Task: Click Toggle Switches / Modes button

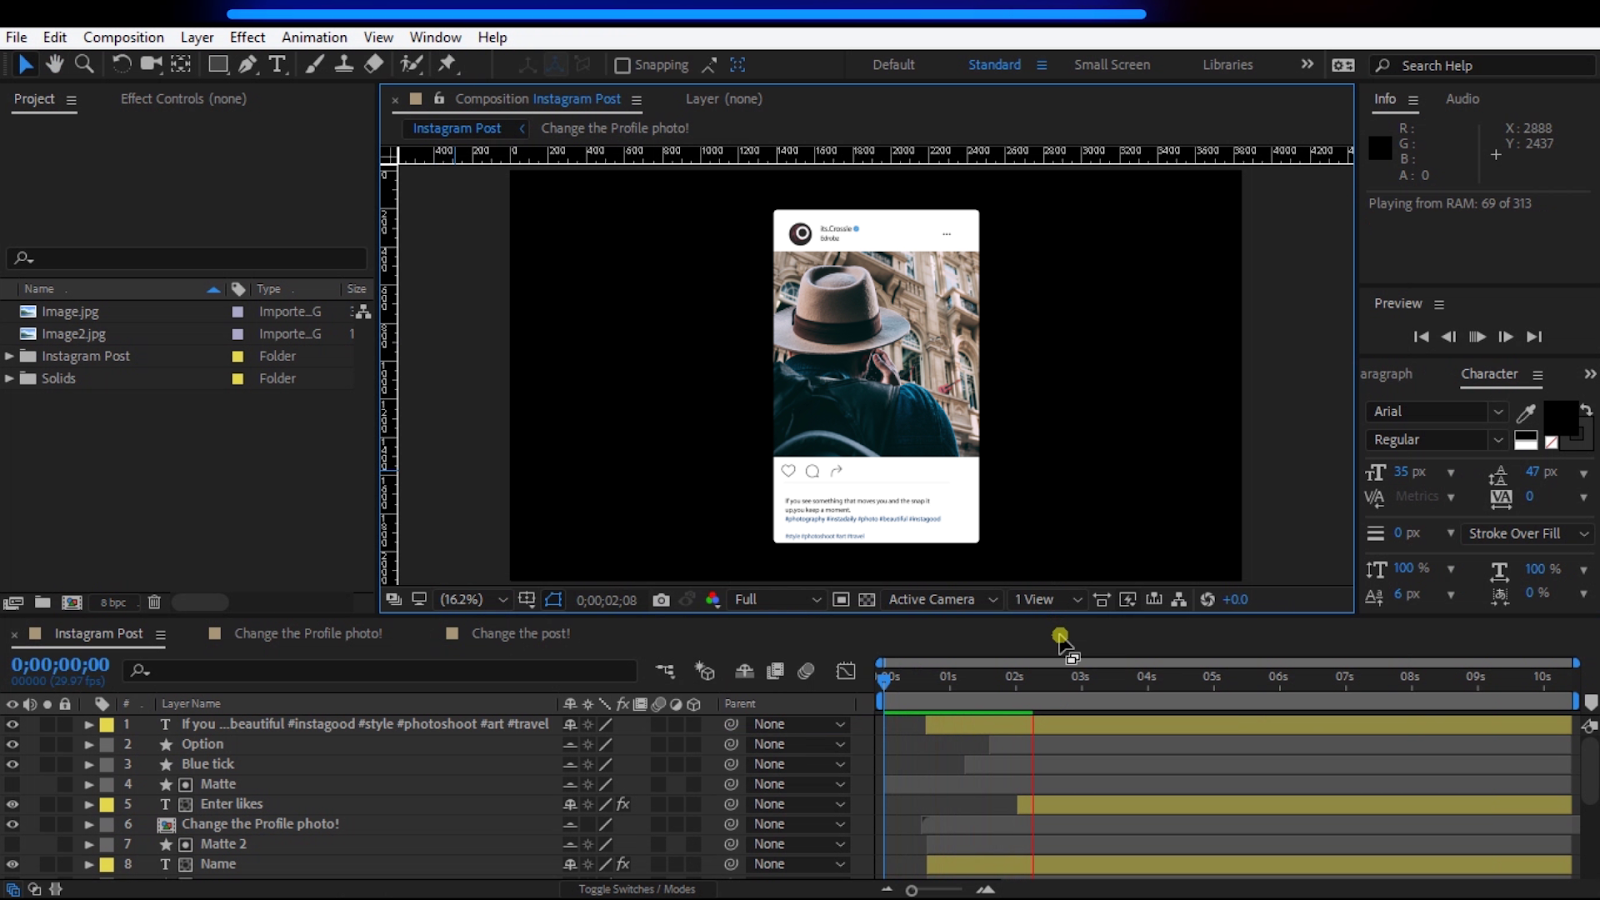Action: coord(637,889)
